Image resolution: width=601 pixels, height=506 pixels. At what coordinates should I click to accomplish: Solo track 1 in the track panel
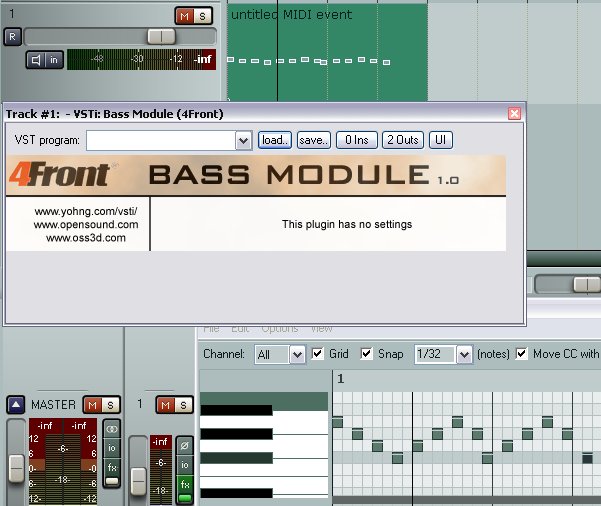tap(202, 16)
